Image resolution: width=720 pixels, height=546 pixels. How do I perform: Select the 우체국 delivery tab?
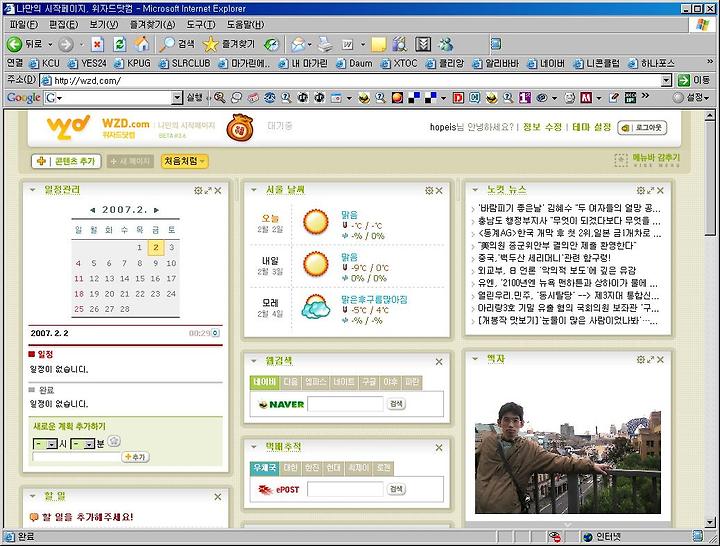point(264,468)
